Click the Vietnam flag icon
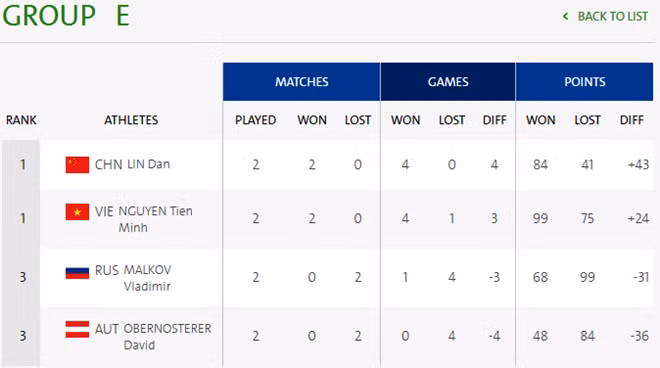This screenshot has height=368, width=660. pos(77,212)
